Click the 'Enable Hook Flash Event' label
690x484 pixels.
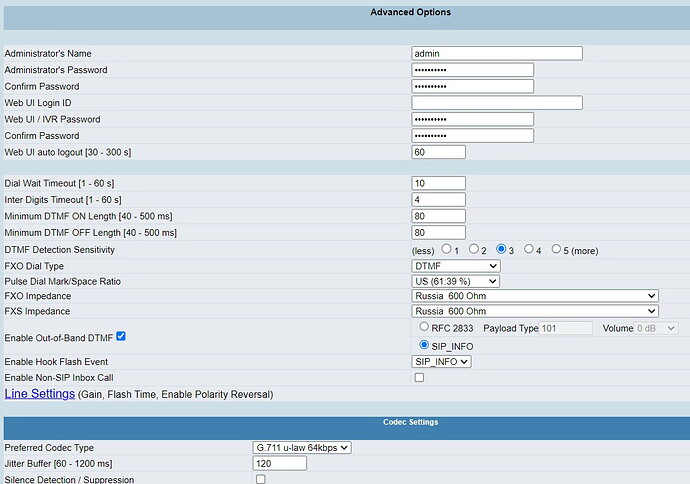(x=56, y=362)
